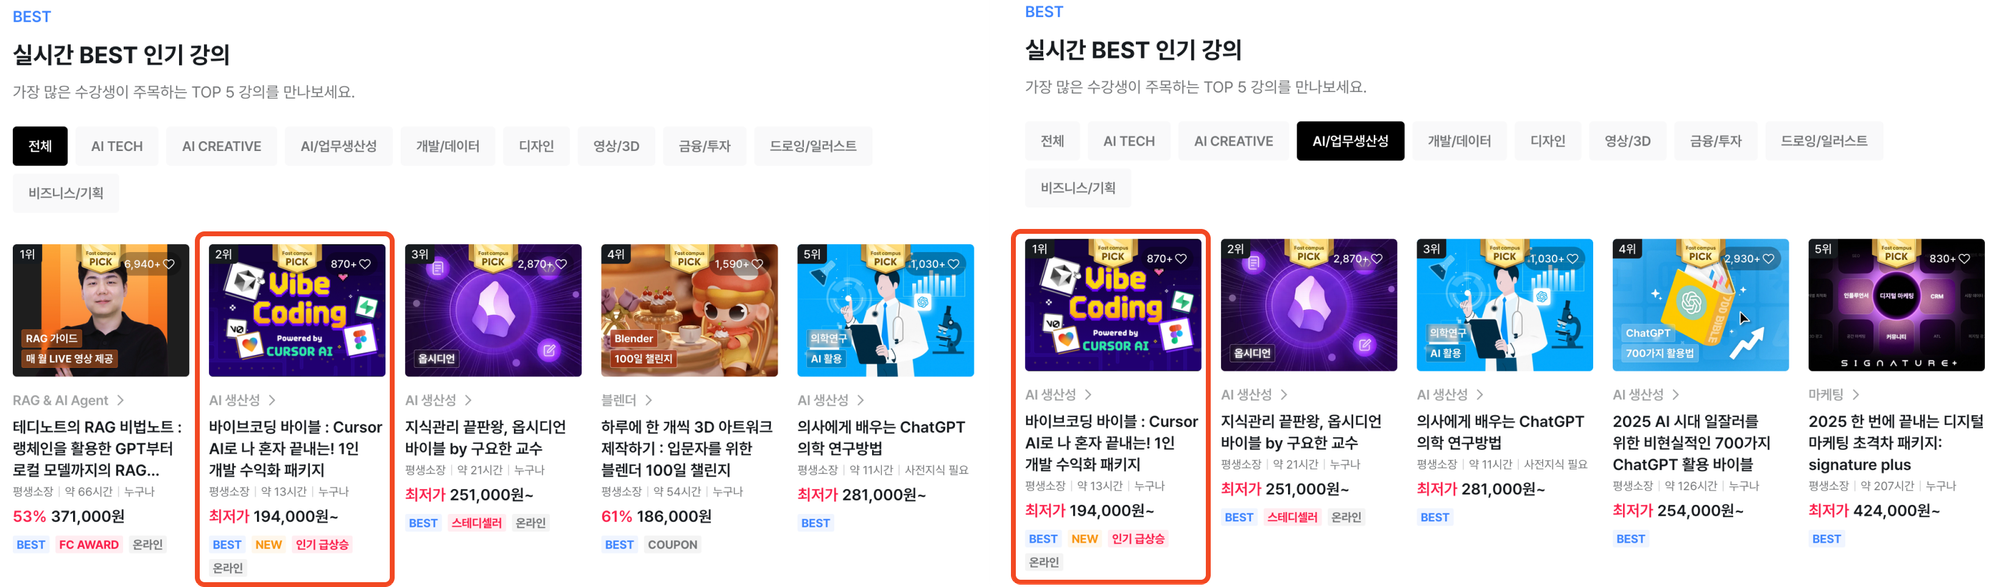Open 2025 AI 시대 일잘러 course title link
Viewport: 2000px width, 587px height.
pos(1692,443)
